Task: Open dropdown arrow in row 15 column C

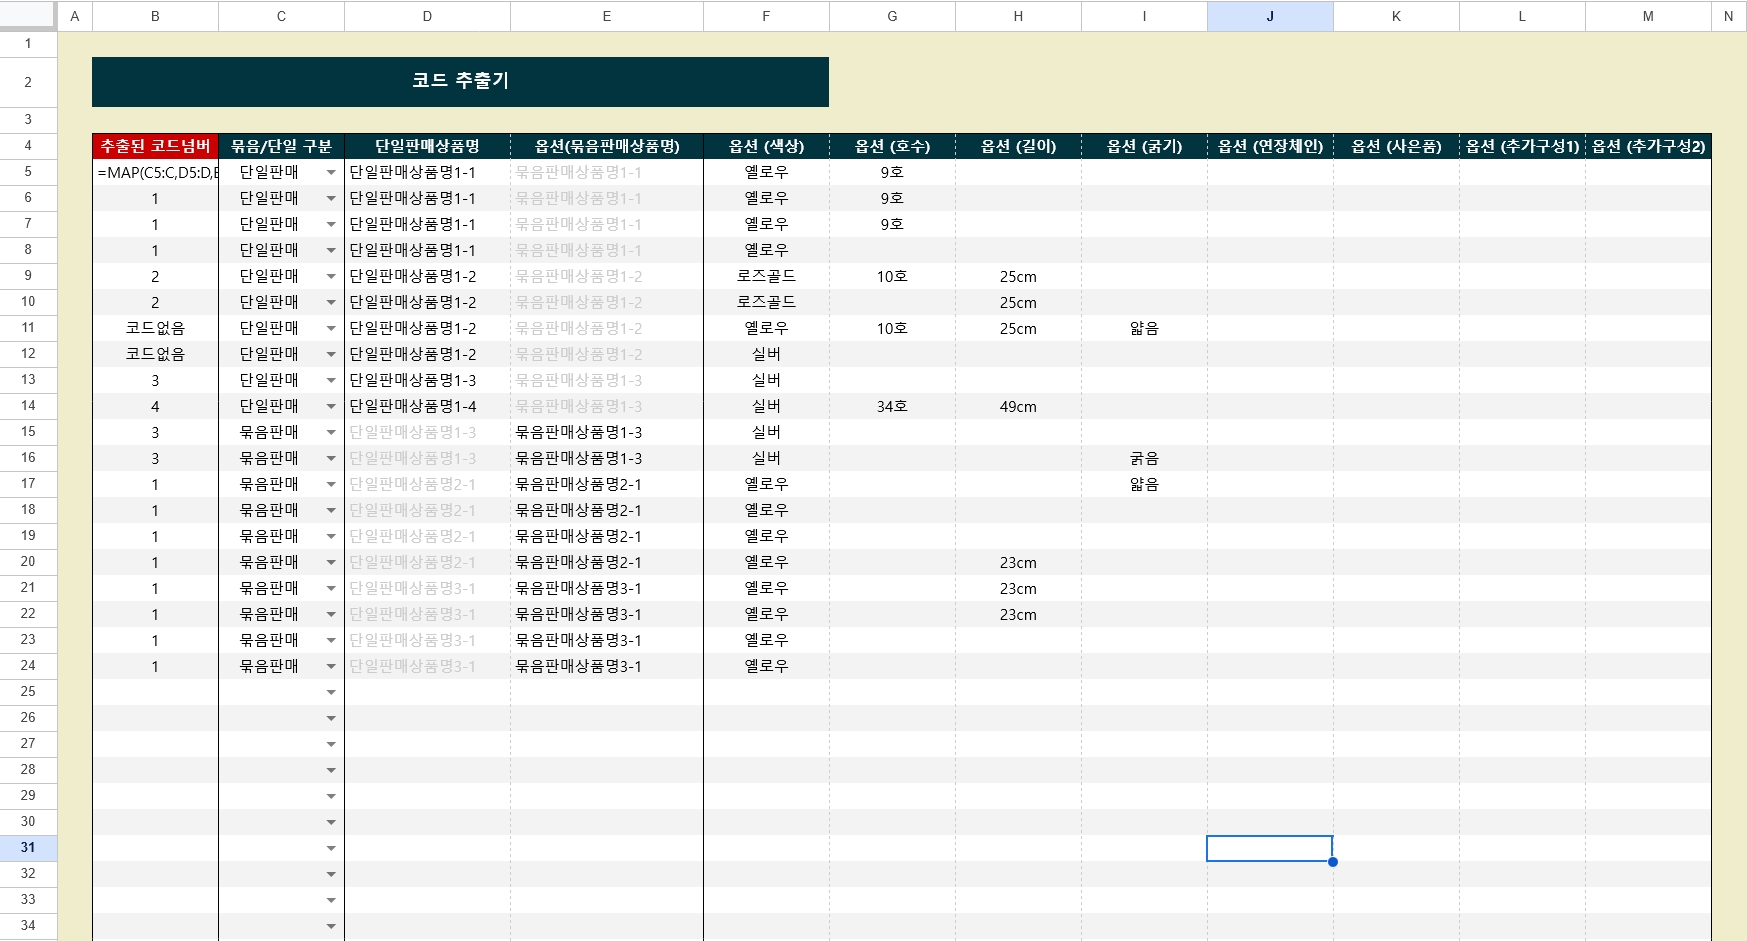Action: coord(331,433)
